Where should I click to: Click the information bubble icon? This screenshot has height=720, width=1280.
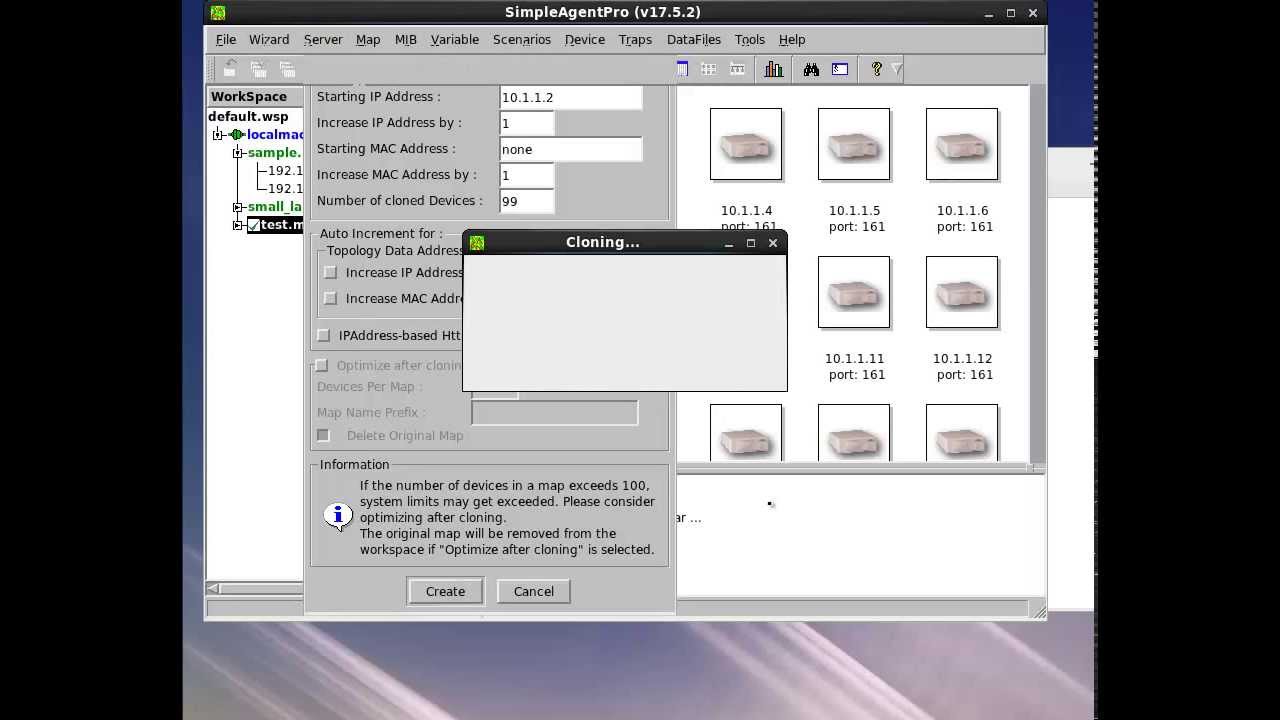point(338,516)
